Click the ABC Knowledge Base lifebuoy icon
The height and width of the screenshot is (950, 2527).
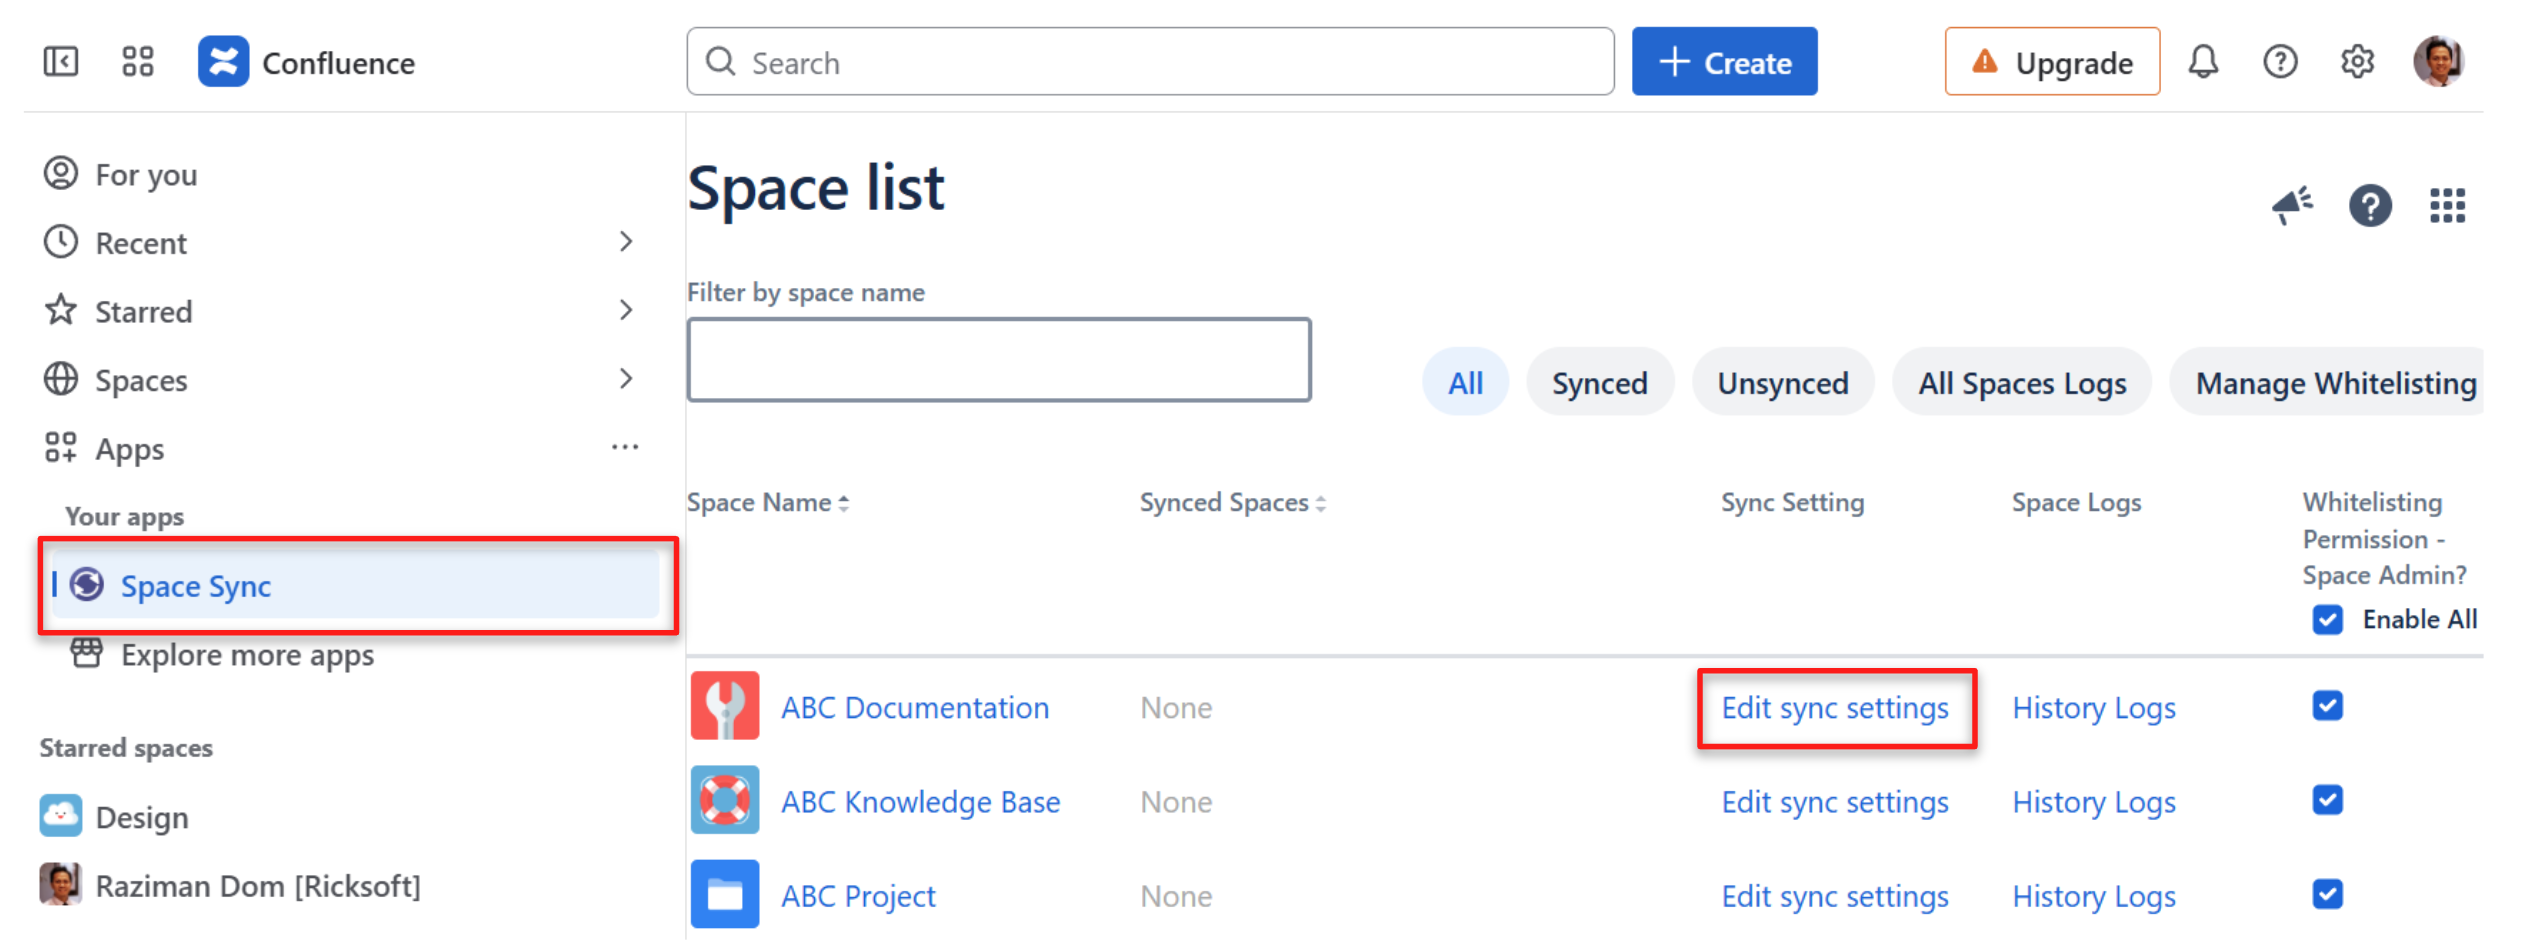(x=724, y=801)
